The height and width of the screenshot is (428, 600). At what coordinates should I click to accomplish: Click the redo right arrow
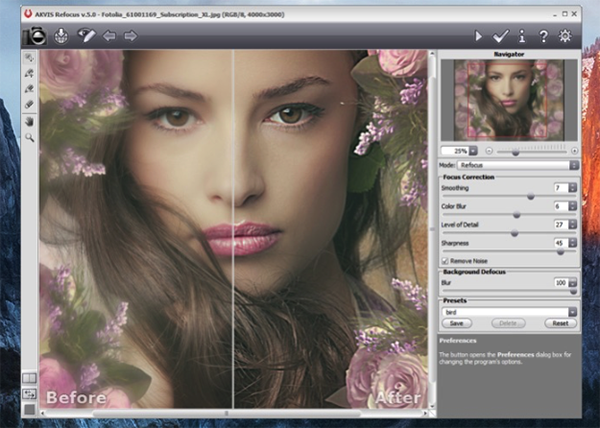pos(130,36)
